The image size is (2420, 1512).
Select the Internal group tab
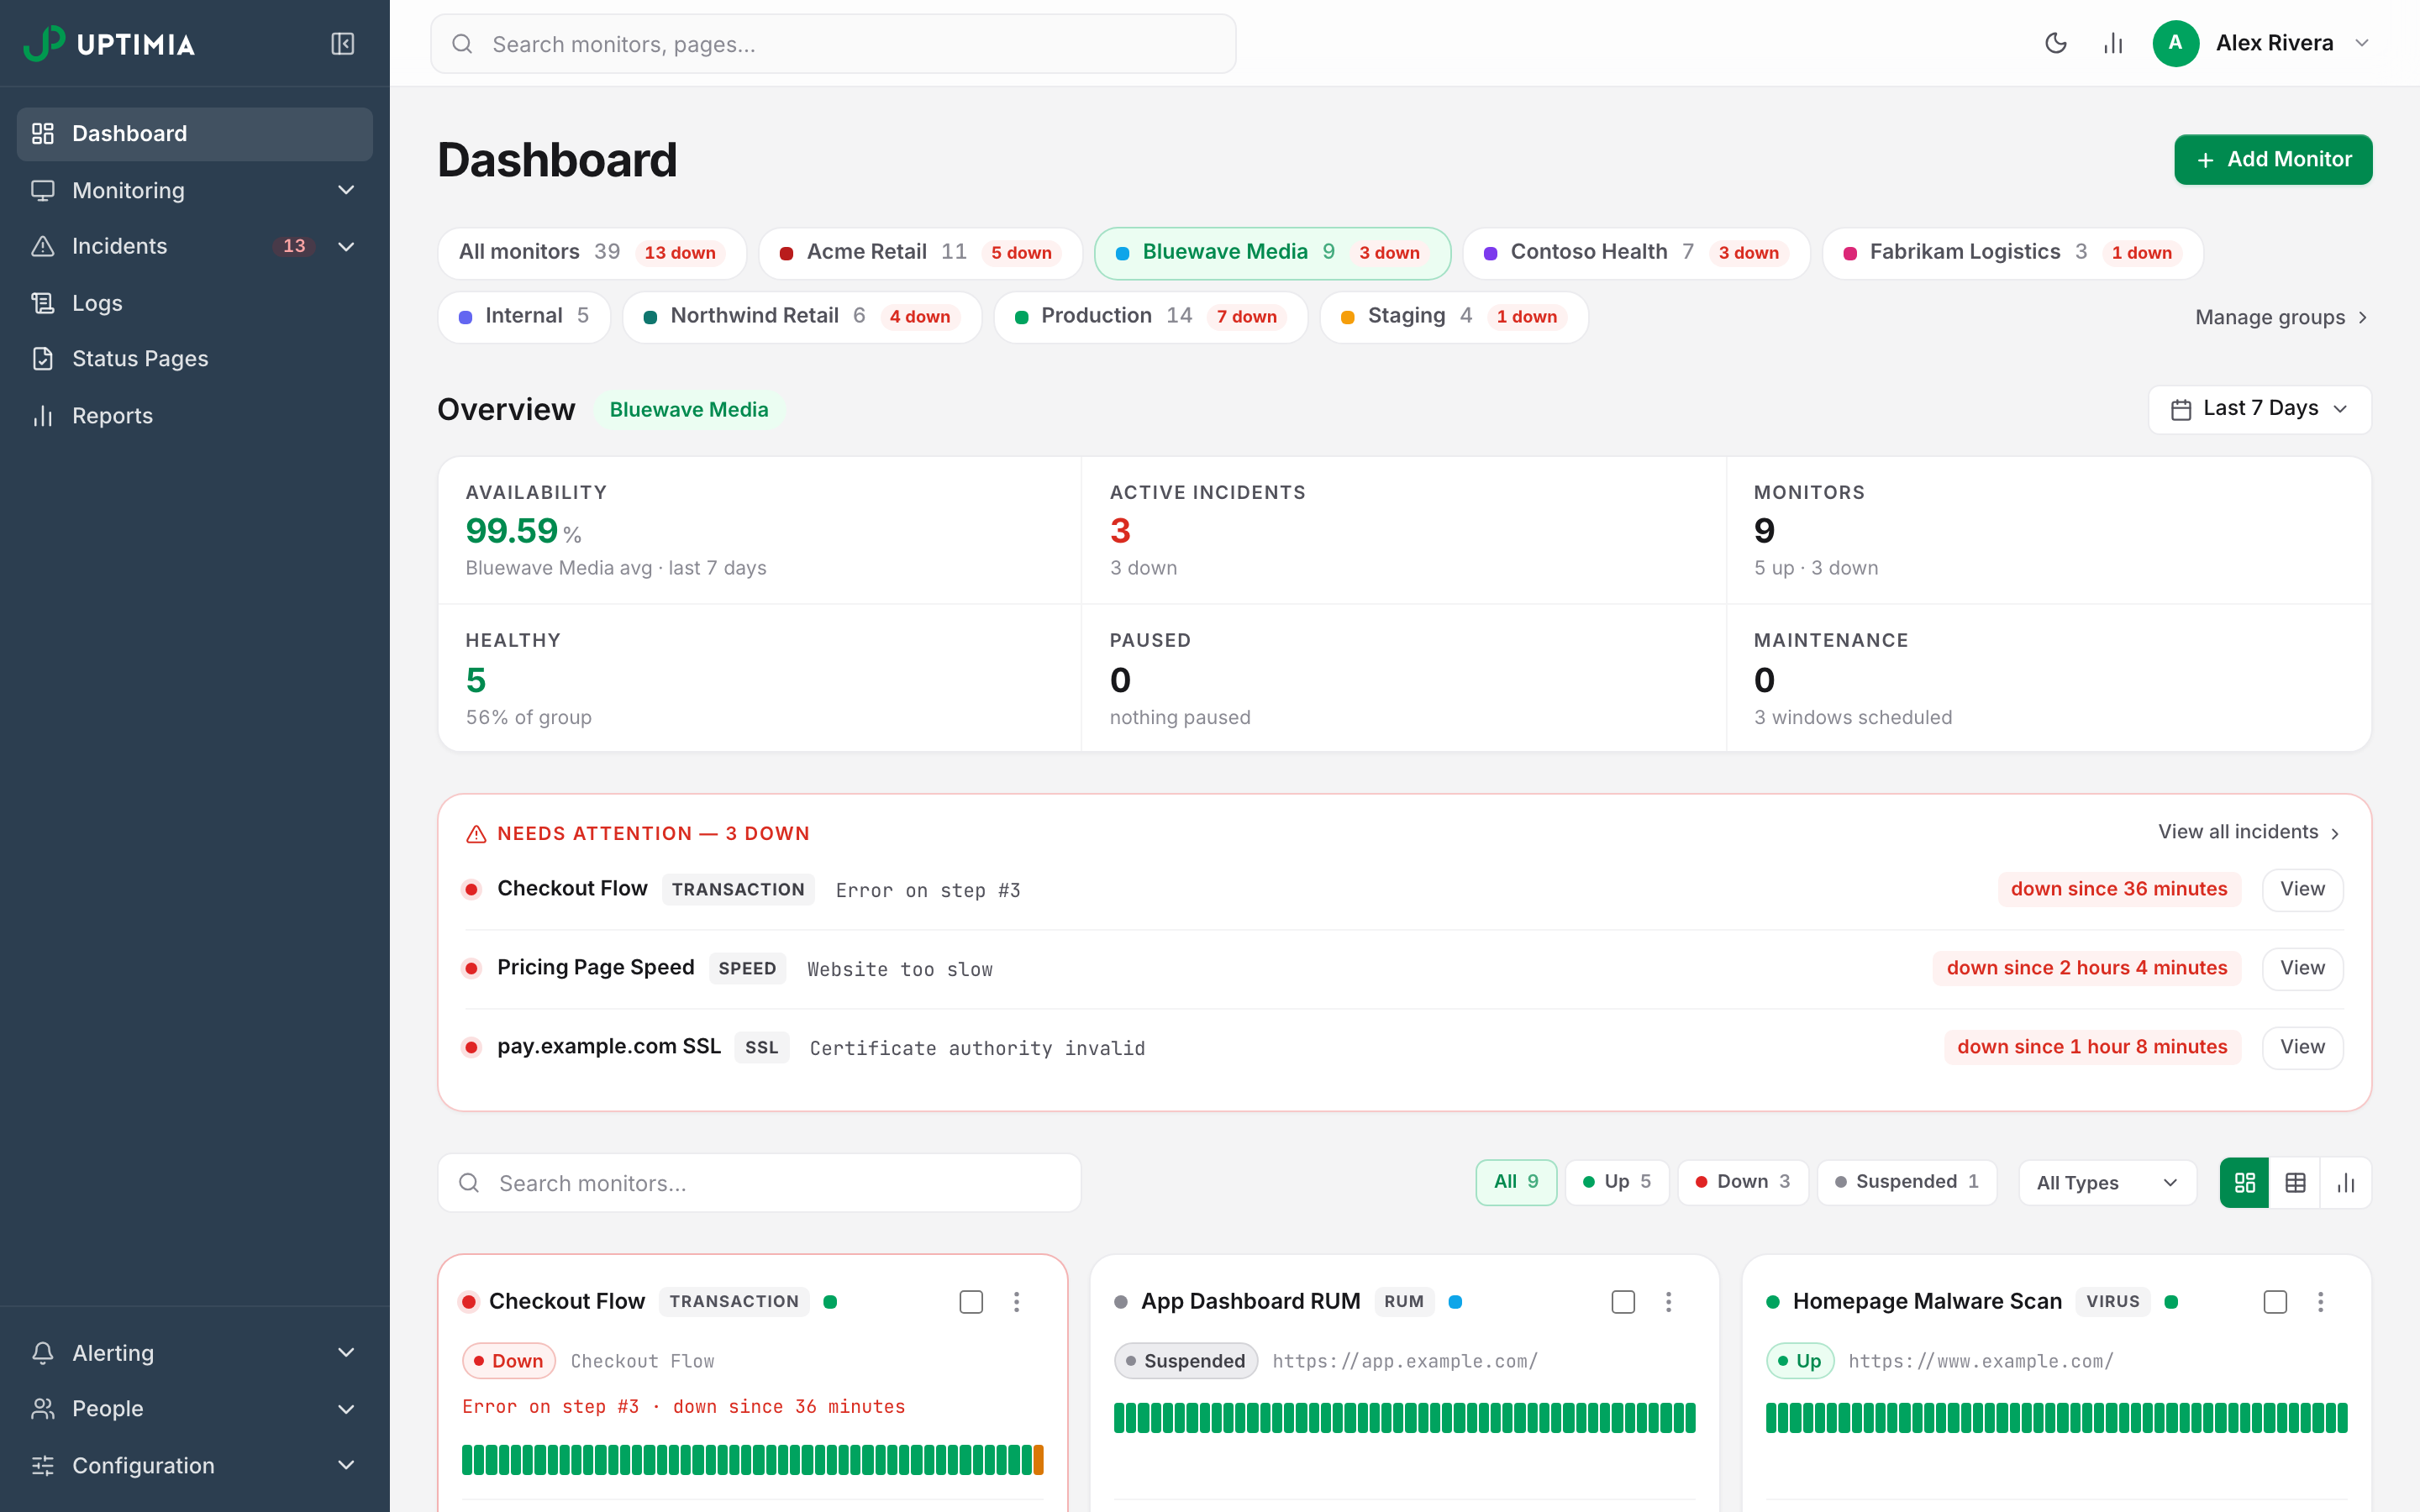click(524, 317)
